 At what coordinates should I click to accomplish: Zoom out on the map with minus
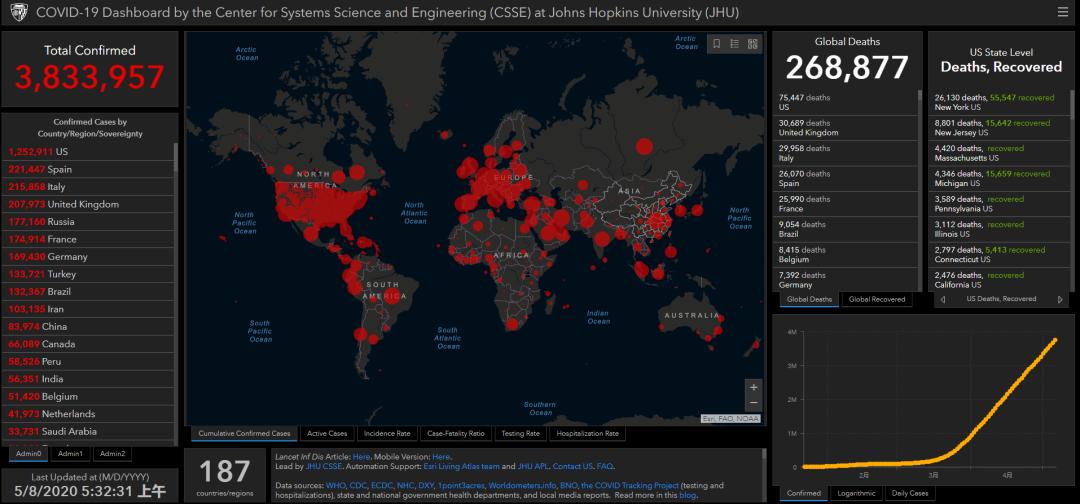pyautogui.click(x=753, y=404)
